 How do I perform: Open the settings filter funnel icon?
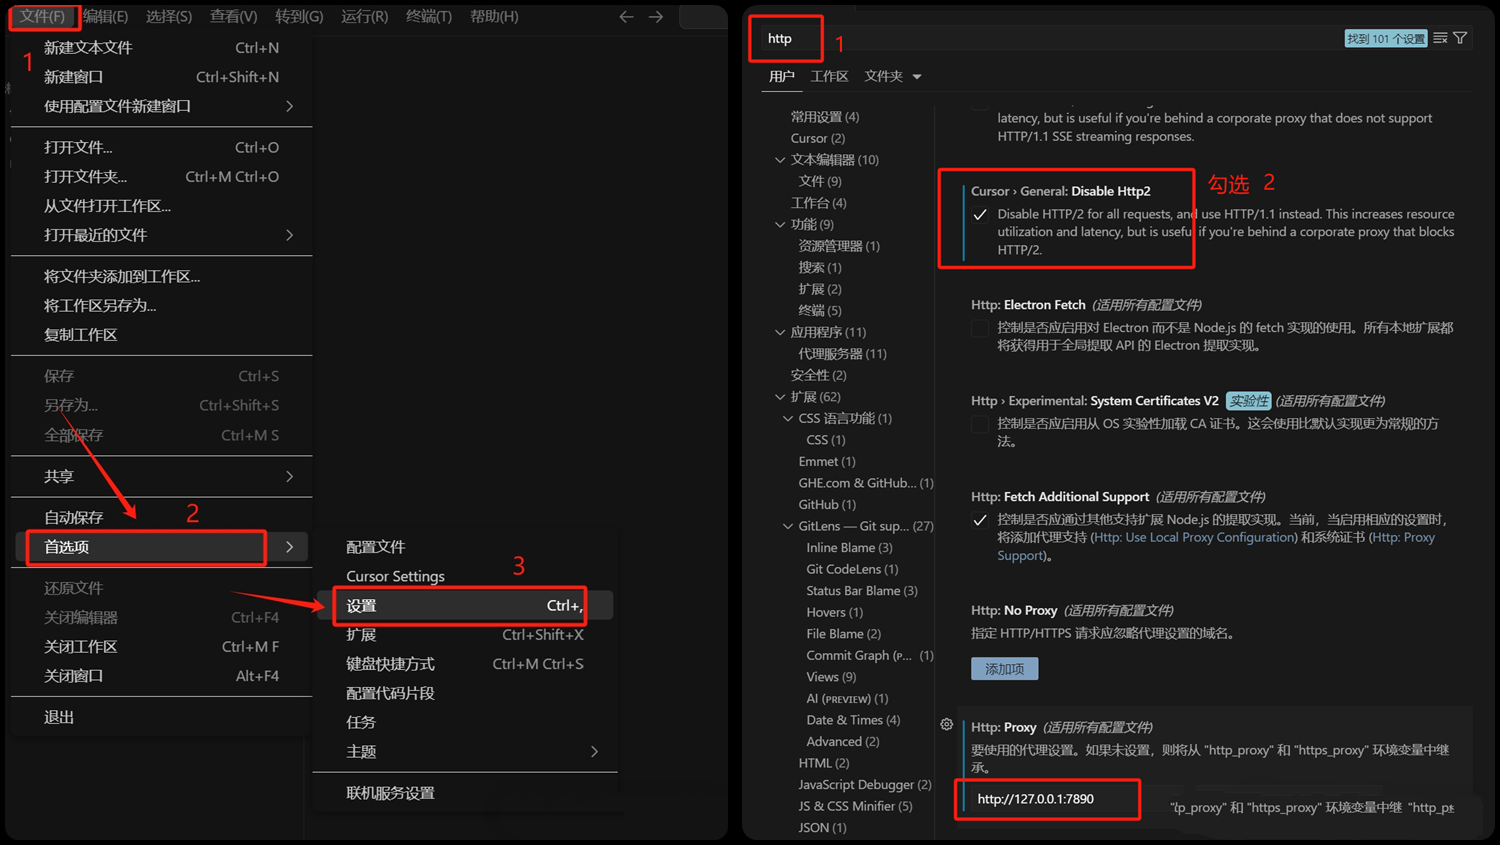1460,38
